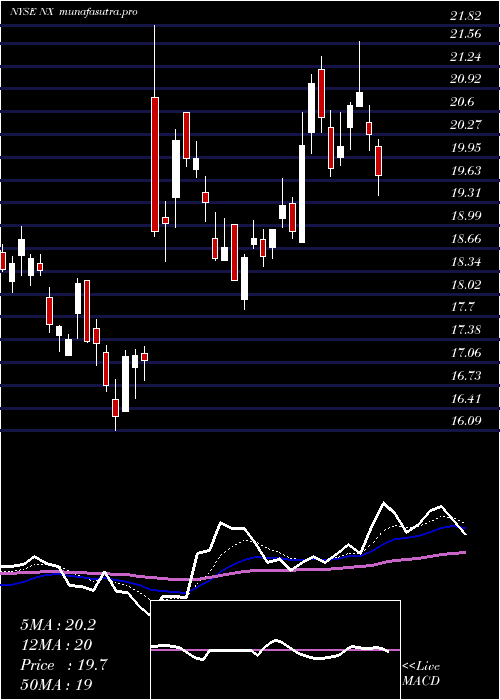Click the 18.02 price axis label
Image resolution: width=500 pixels, height=700 pixels.
pyautogui.click(x=466, y=284)
